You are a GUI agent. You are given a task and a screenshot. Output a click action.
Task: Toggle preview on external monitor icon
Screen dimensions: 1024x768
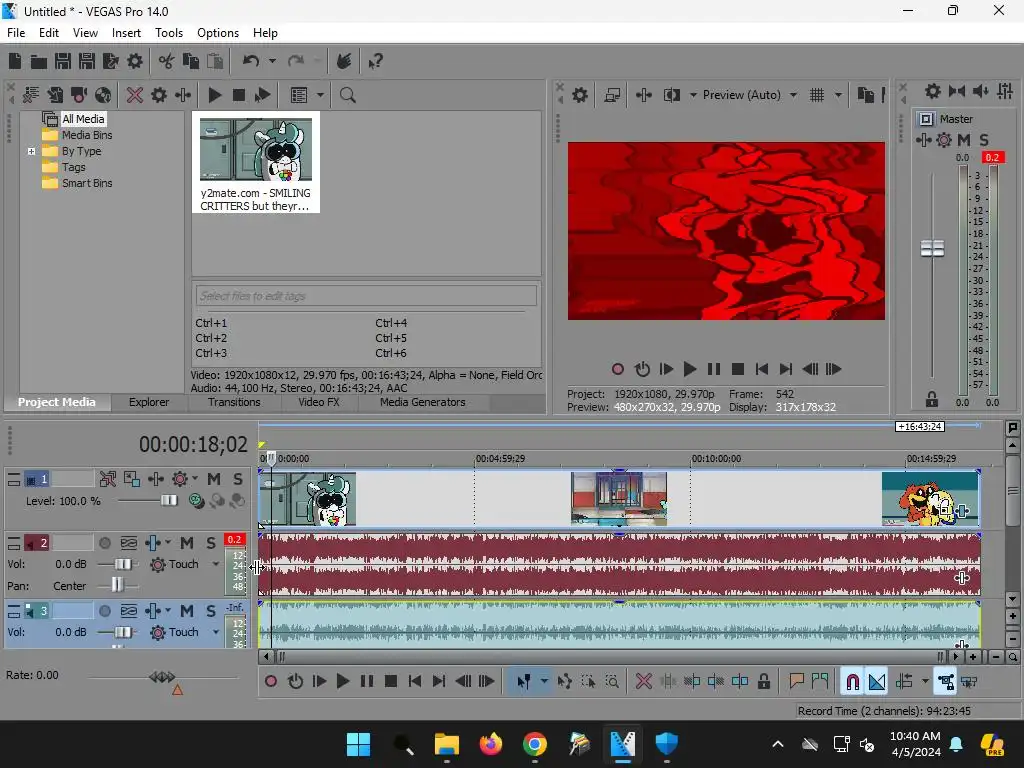click(612, 95)
